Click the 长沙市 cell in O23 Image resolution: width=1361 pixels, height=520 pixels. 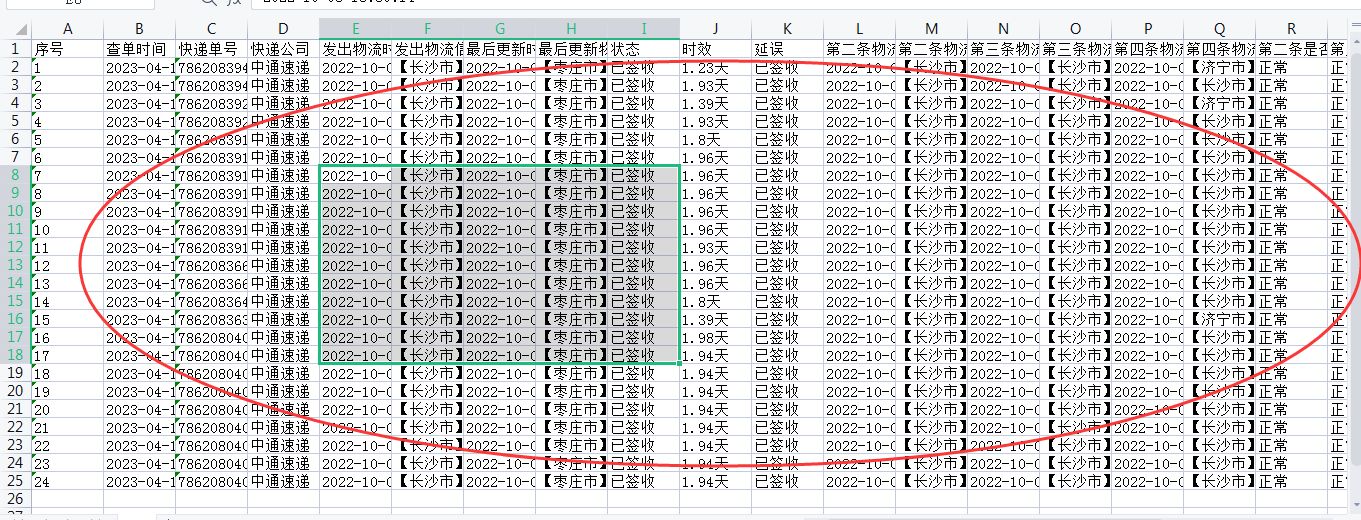1075,445
